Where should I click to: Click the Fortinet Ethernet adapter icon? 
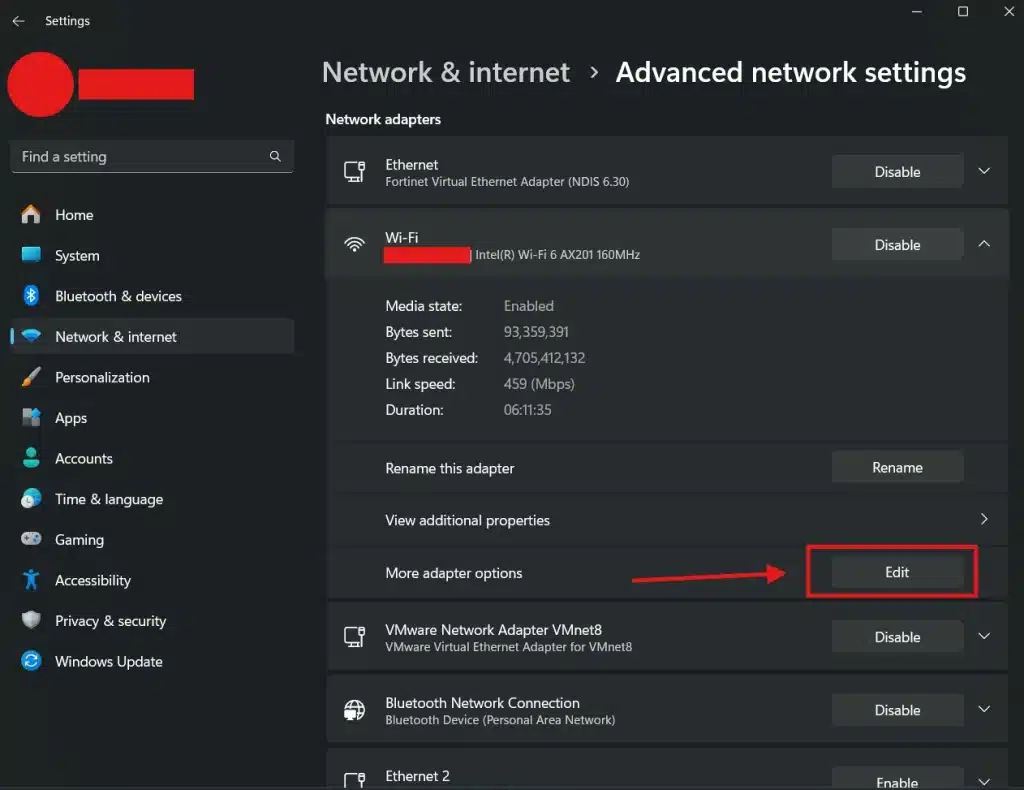click(355, 172)
